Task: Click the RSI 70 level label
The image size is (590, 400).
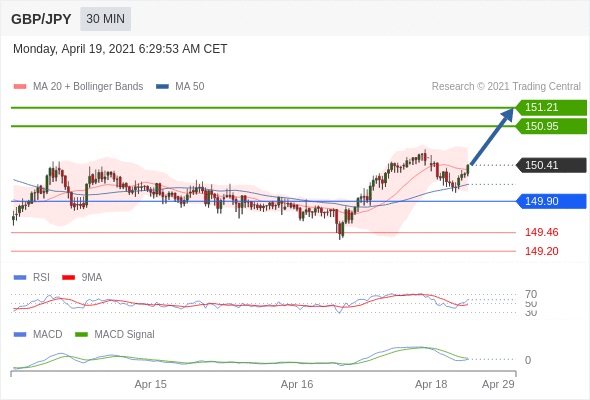Action: tap(531, 294)
